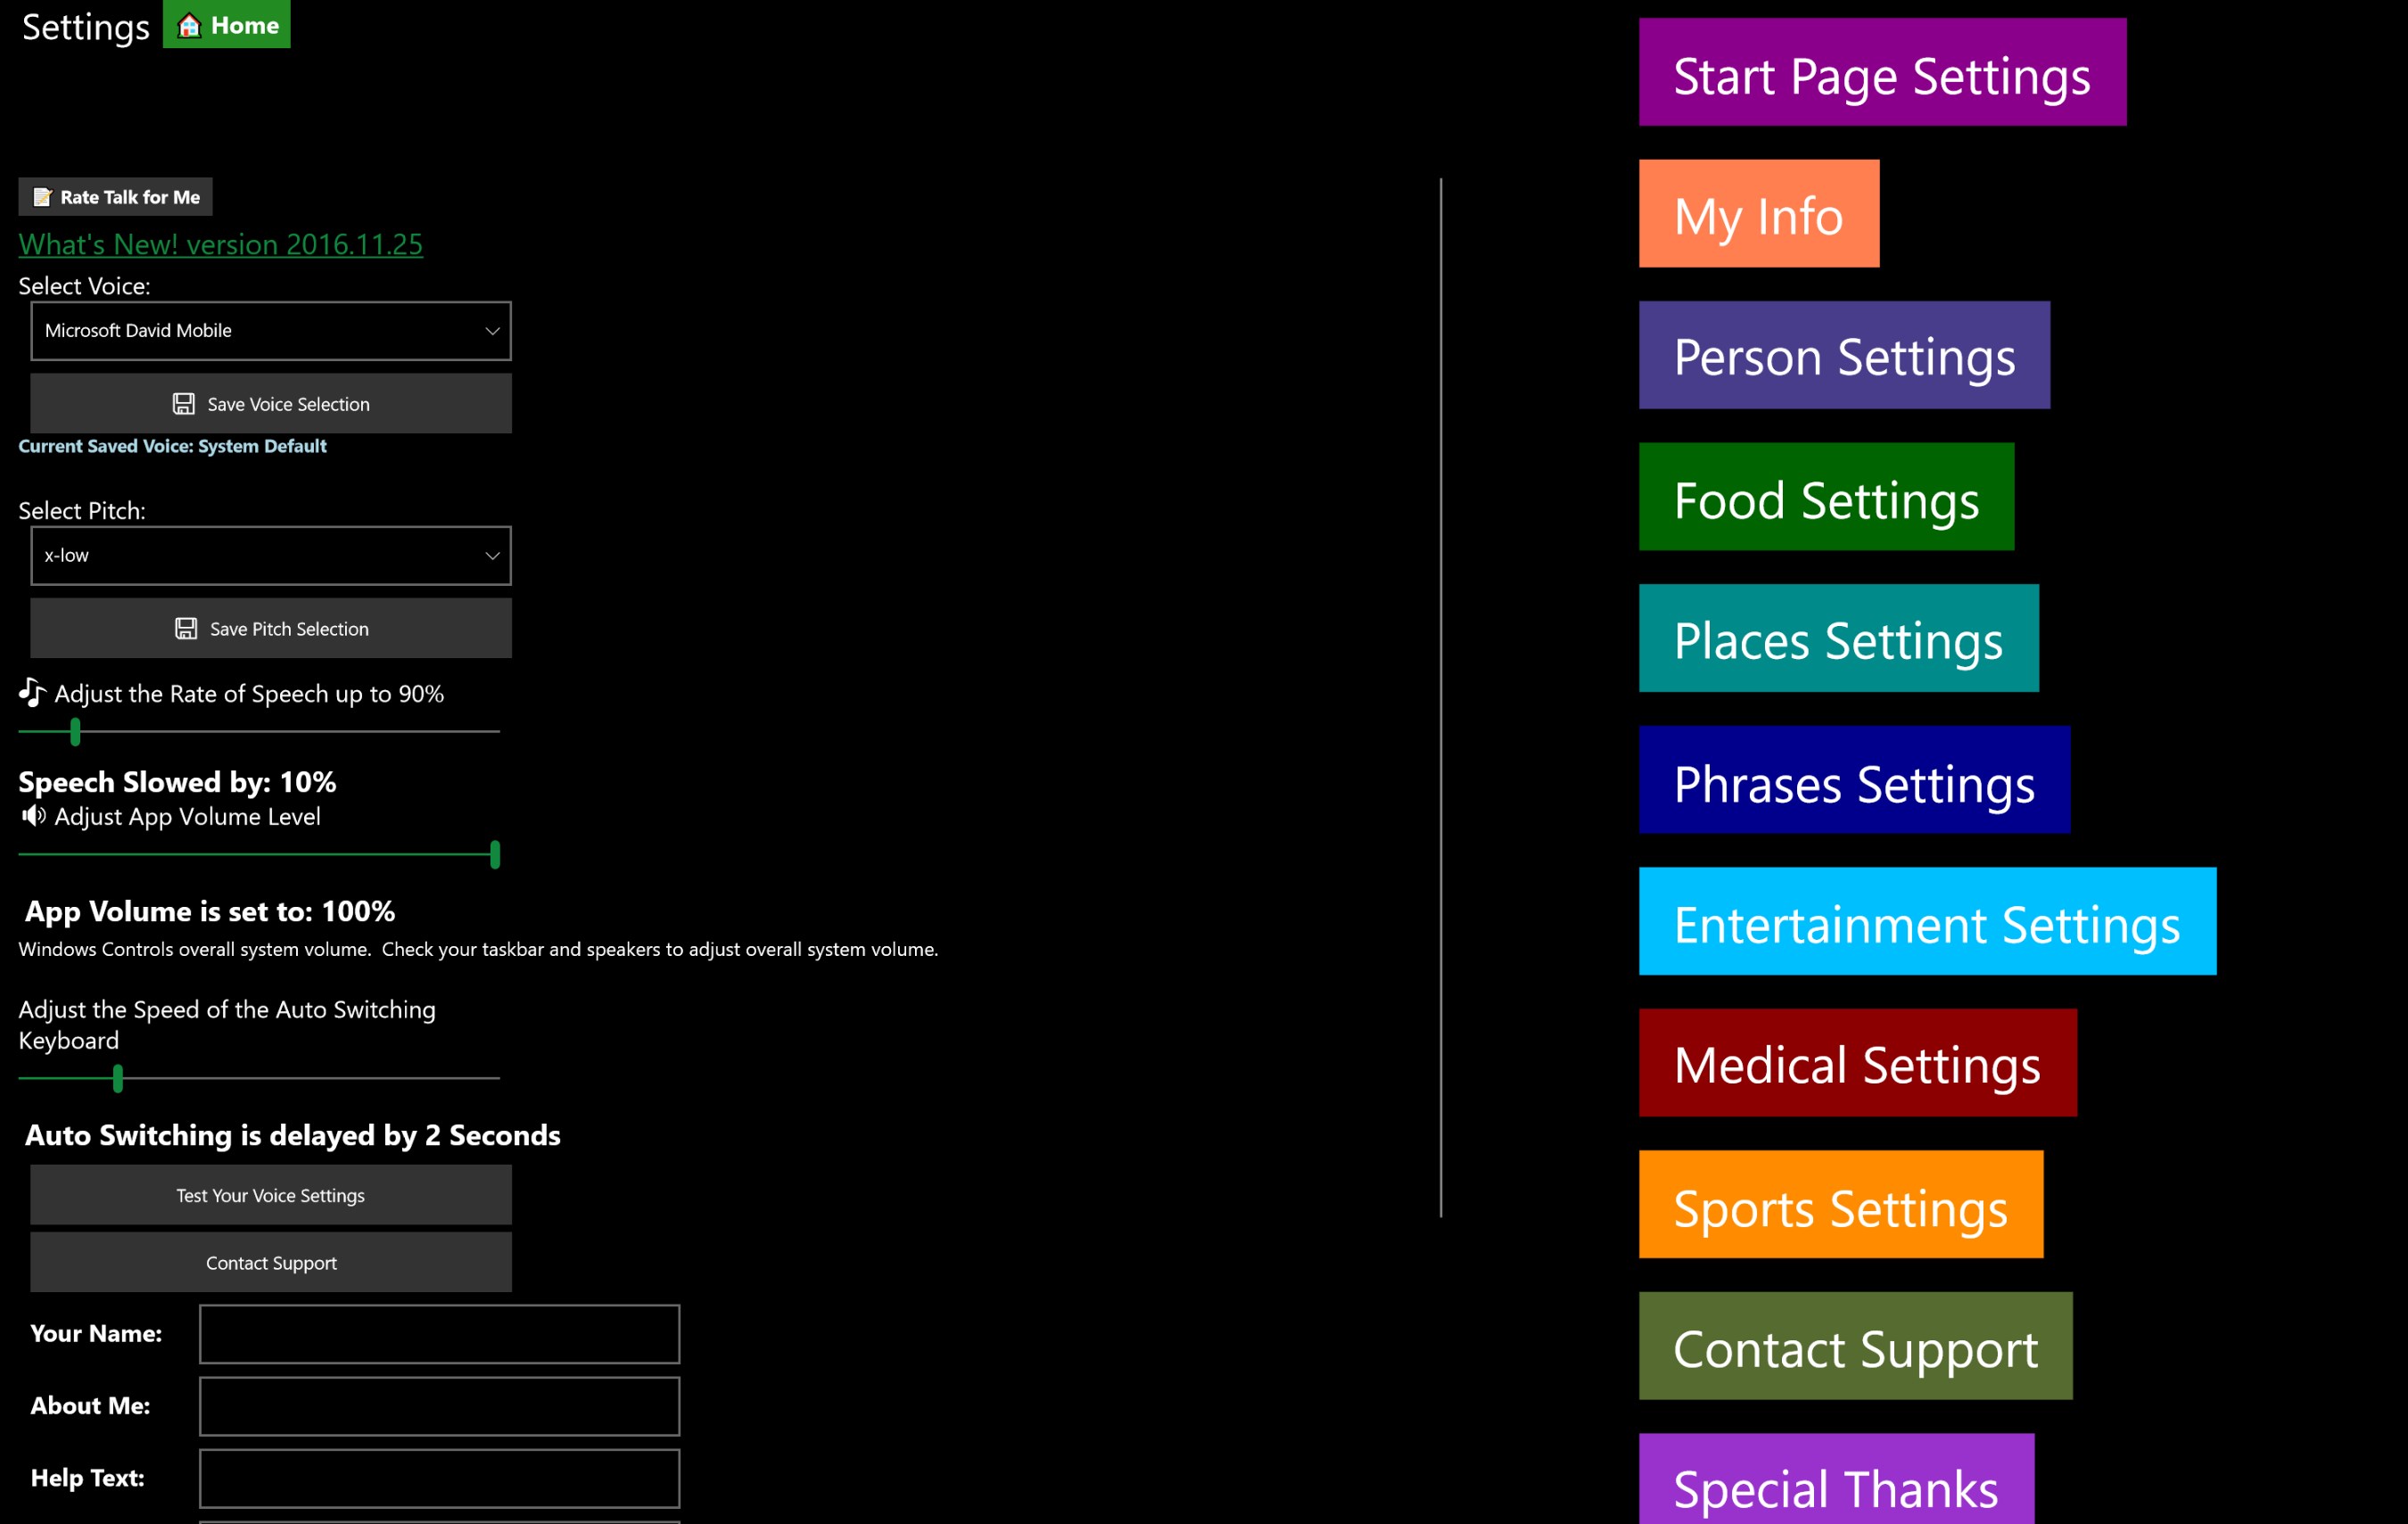The width and height of the screenshot is (2408, 1524).
Task: Click the speaker icon beside App Volume Level
Action: click(x=33, y=816)
